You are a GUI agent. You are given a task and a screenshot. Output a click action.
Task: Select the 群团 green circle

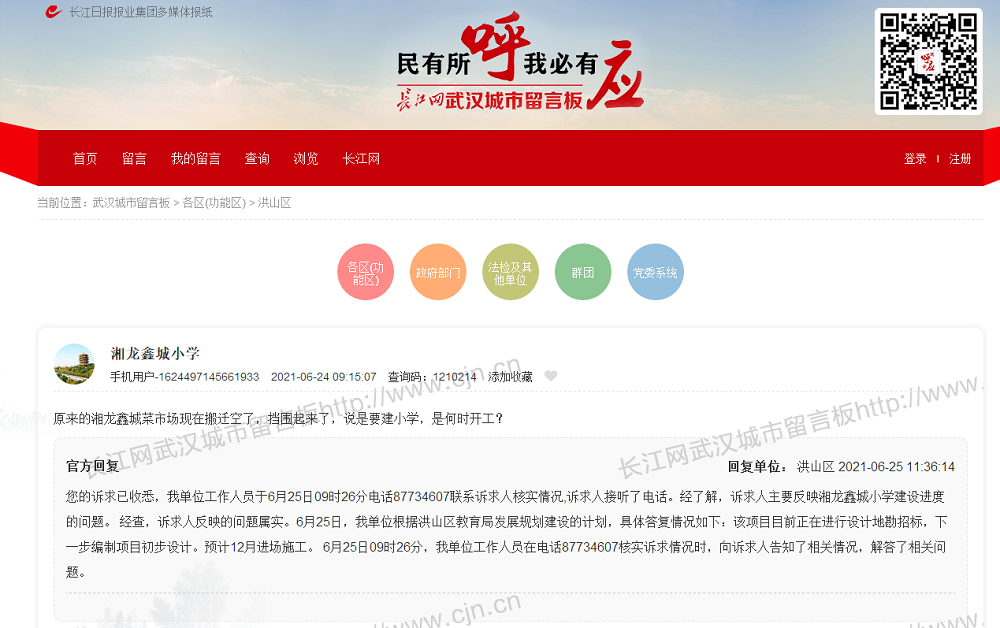(583, 272)
